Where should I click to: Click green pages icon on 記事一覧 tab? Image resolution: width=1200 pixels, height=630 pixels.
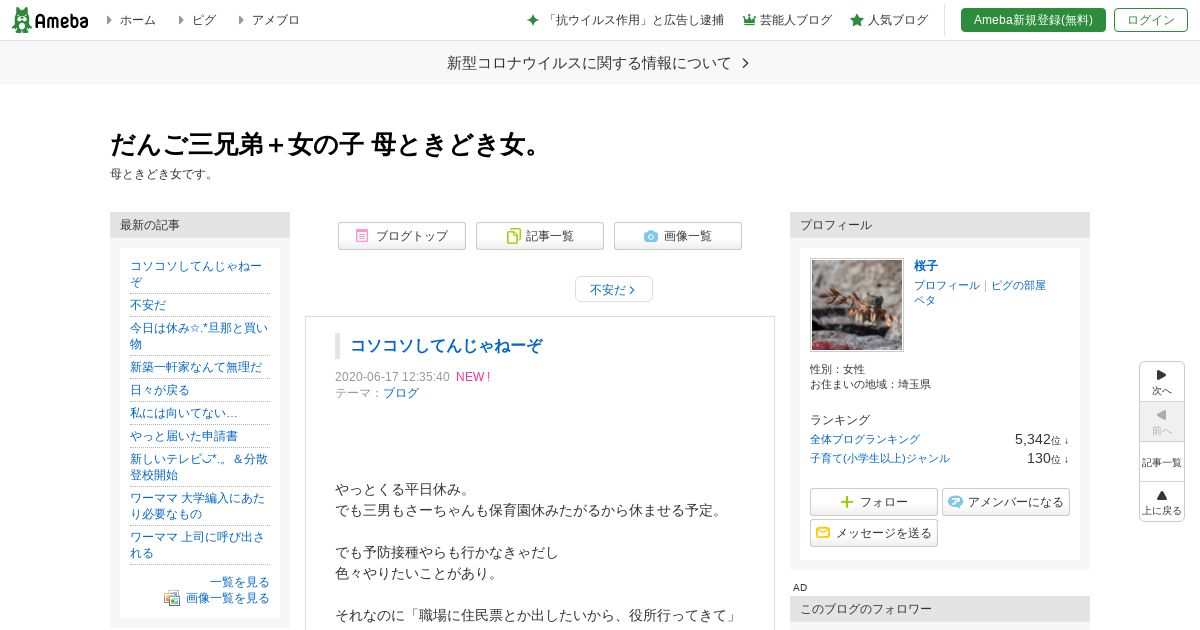point(513,236)
